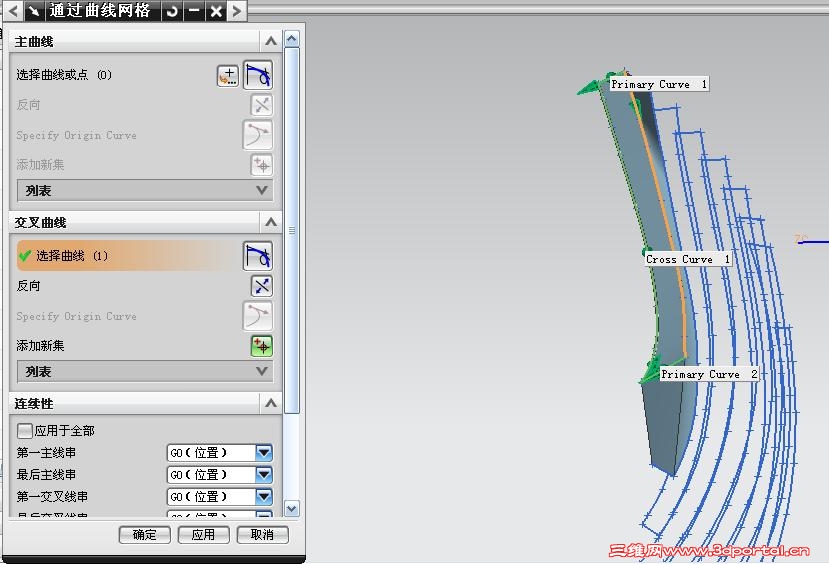
Task: Click Specify Origin Curve icon in 主曲线
Action: (258, 135)
